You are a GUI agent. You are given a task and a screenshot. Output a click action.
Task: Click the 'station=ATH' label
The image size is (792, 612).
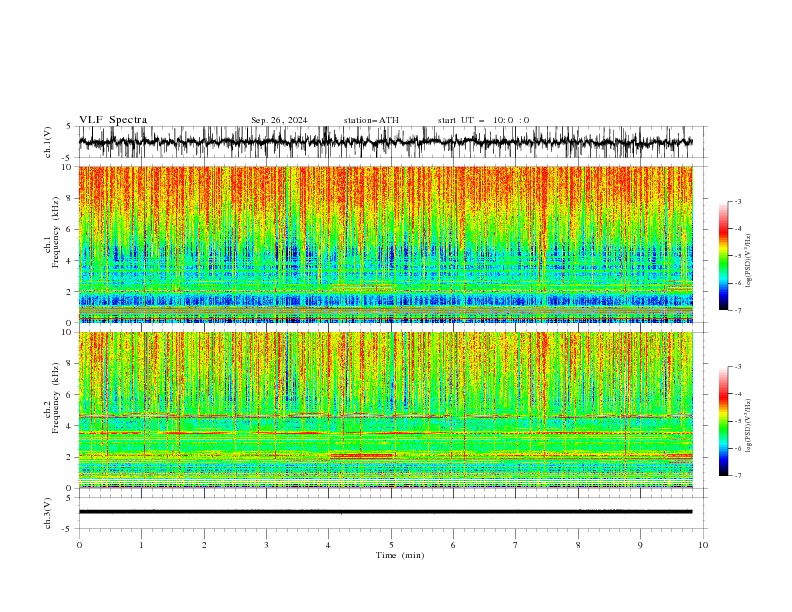click(x=371, y=120)
